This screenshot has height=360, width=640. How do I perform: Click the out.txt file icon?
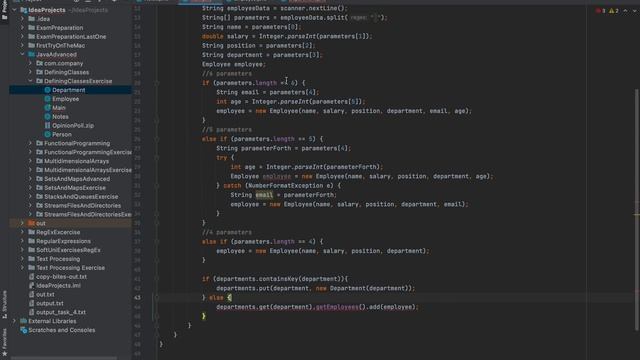[x=32, y=294]
